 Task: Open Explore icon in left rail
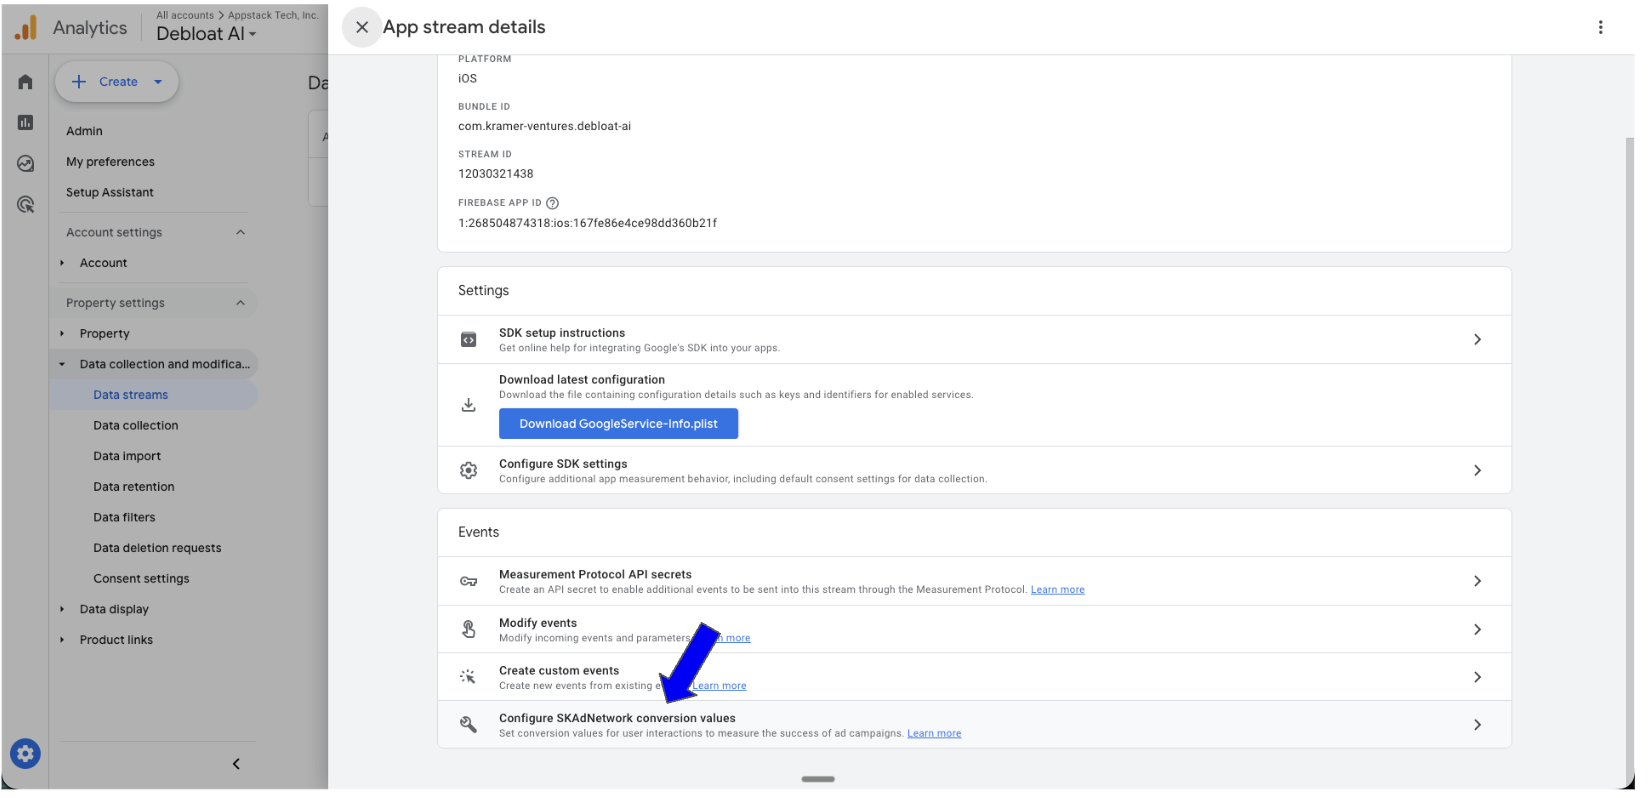point(25,163)
